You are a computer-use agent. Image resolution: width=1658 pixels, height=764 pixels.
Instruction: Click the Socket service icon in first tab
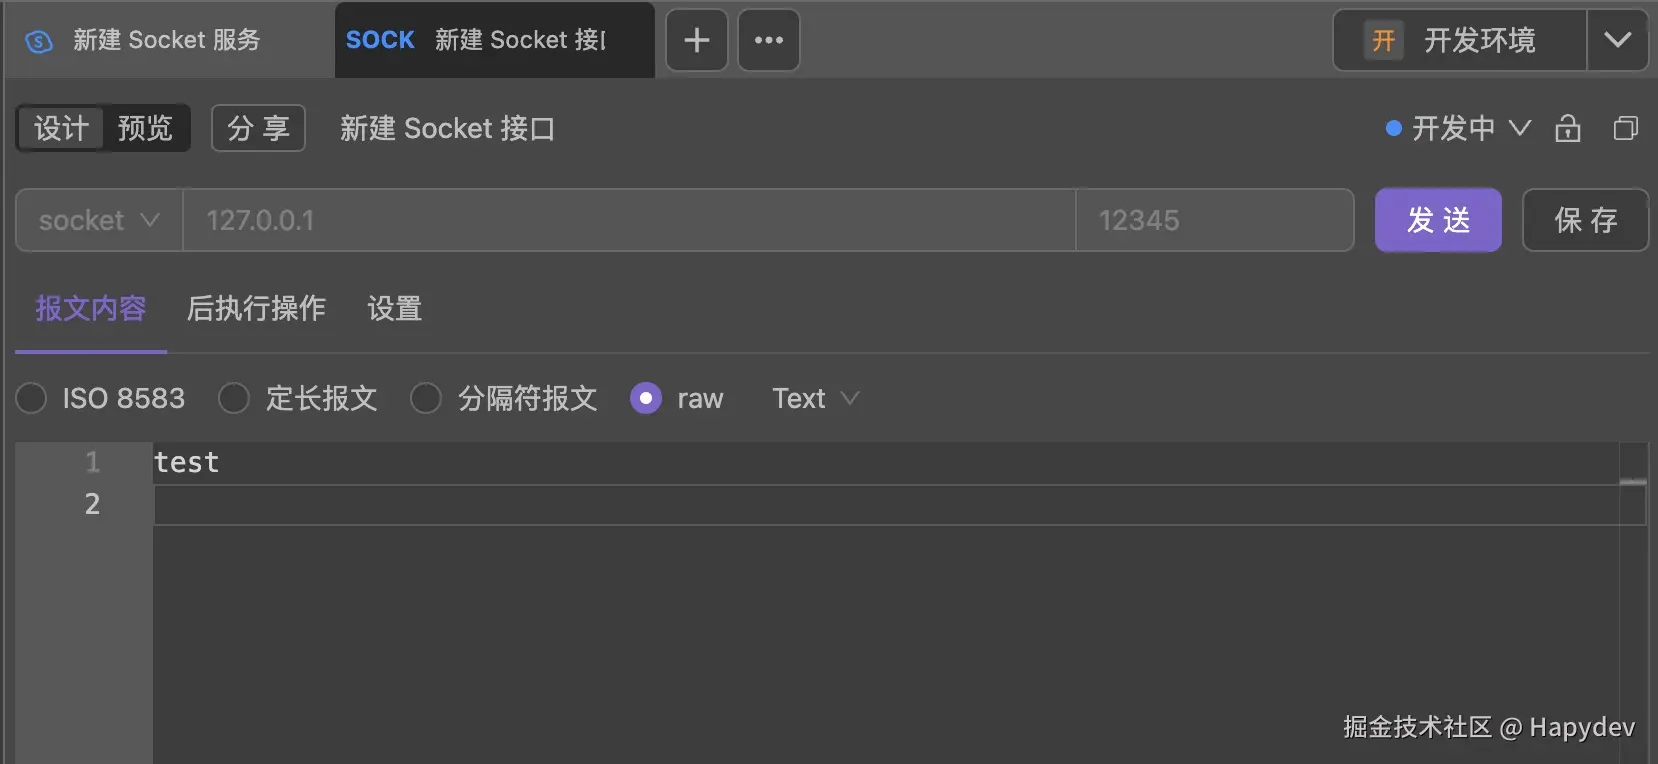click(39, 41)
